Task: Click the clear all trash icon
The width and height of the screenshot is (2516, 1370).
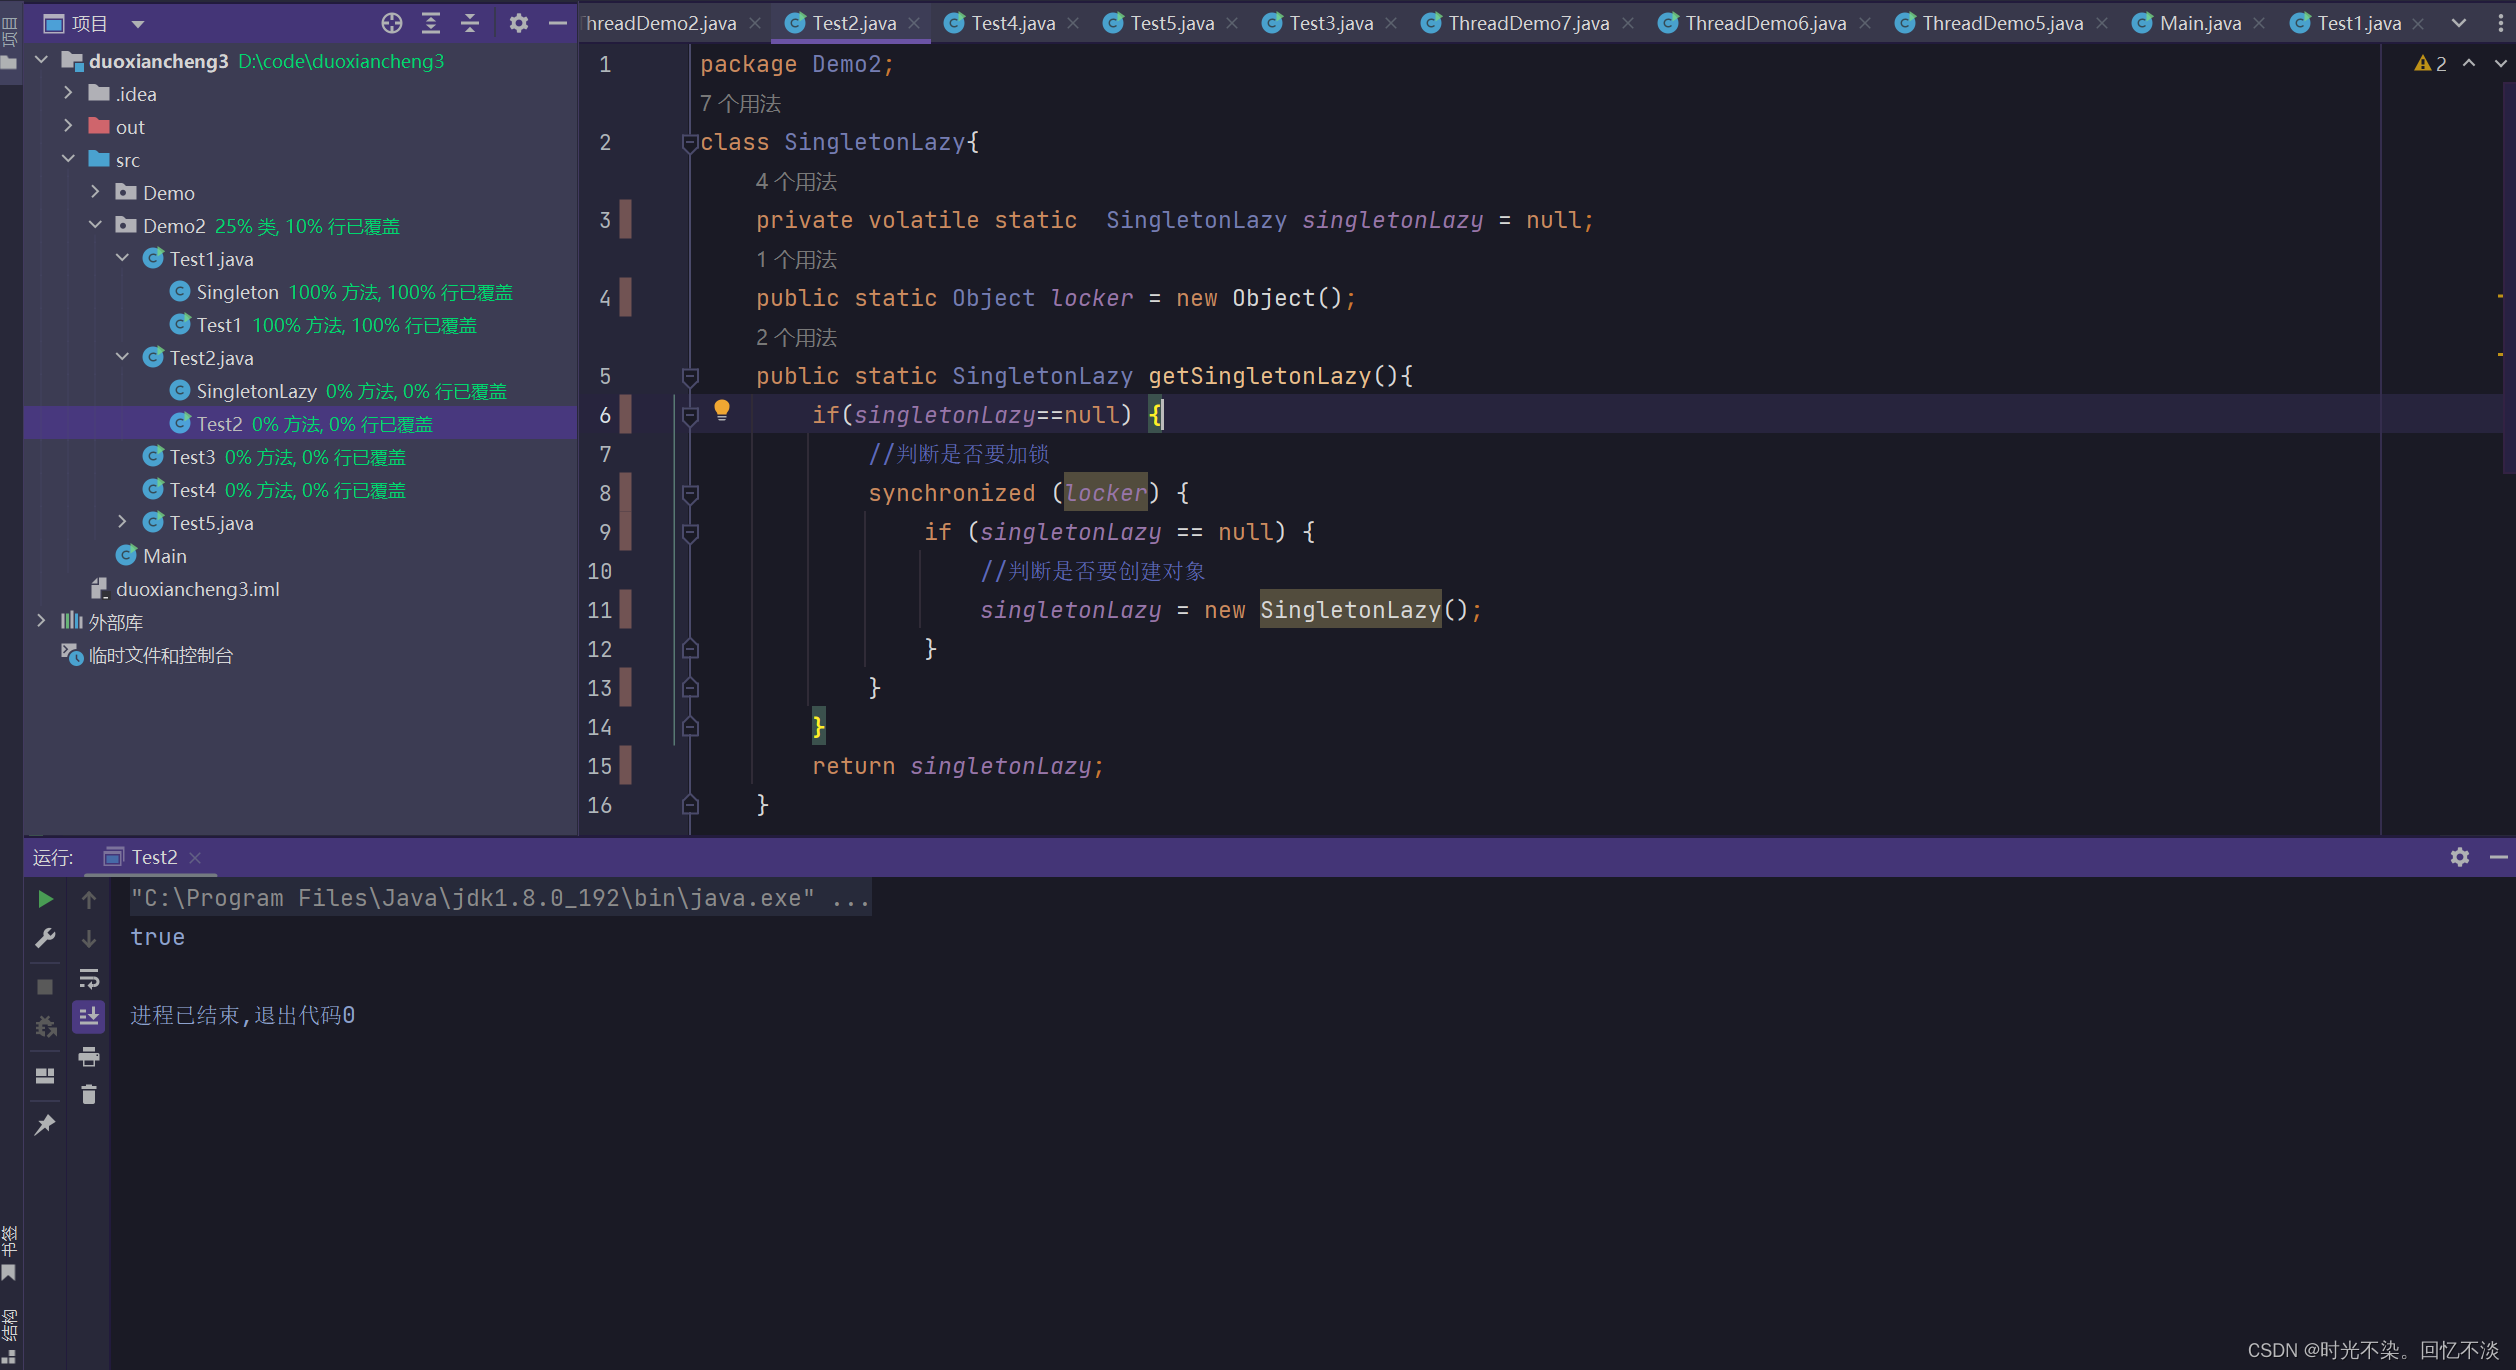Action: (x=89, y=1095)
